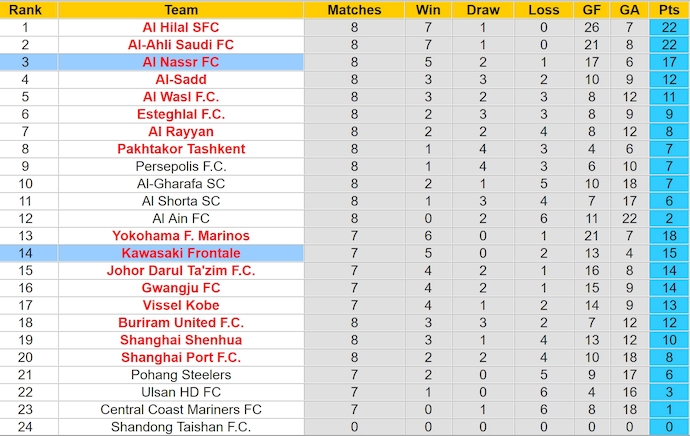Open Al-Ahli Saudi FC team page
Image resolution: width=690 pixels, height=436 pixels.
180,44
